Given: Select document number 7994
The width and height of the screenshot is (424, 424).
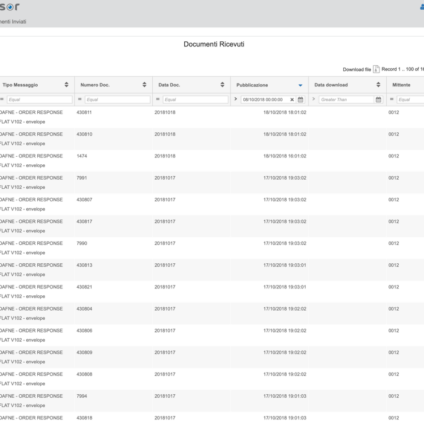Looking at the screenshot, I should pyautogui.click(x=82, y=396).
